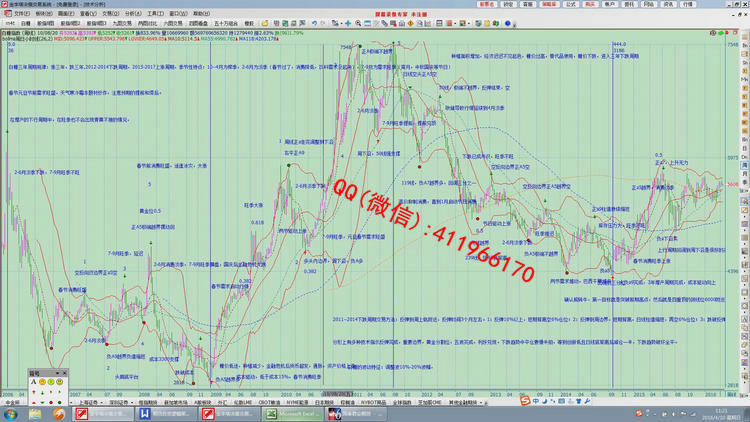This screenshot has height=422, width=750.
Task: Switch to the 全球指数 market tab
Action: 402,402
